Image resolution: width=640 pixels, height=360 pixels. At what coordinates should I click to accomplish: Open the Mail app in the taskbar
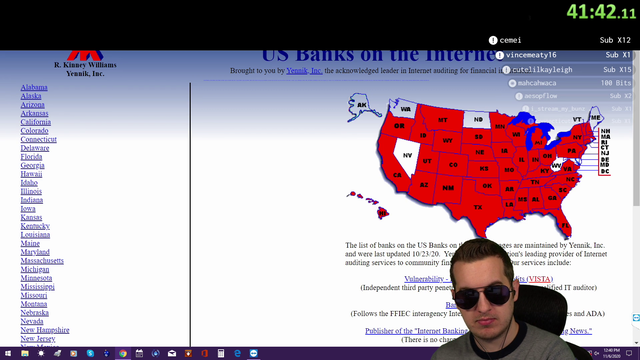pos(172,353)
